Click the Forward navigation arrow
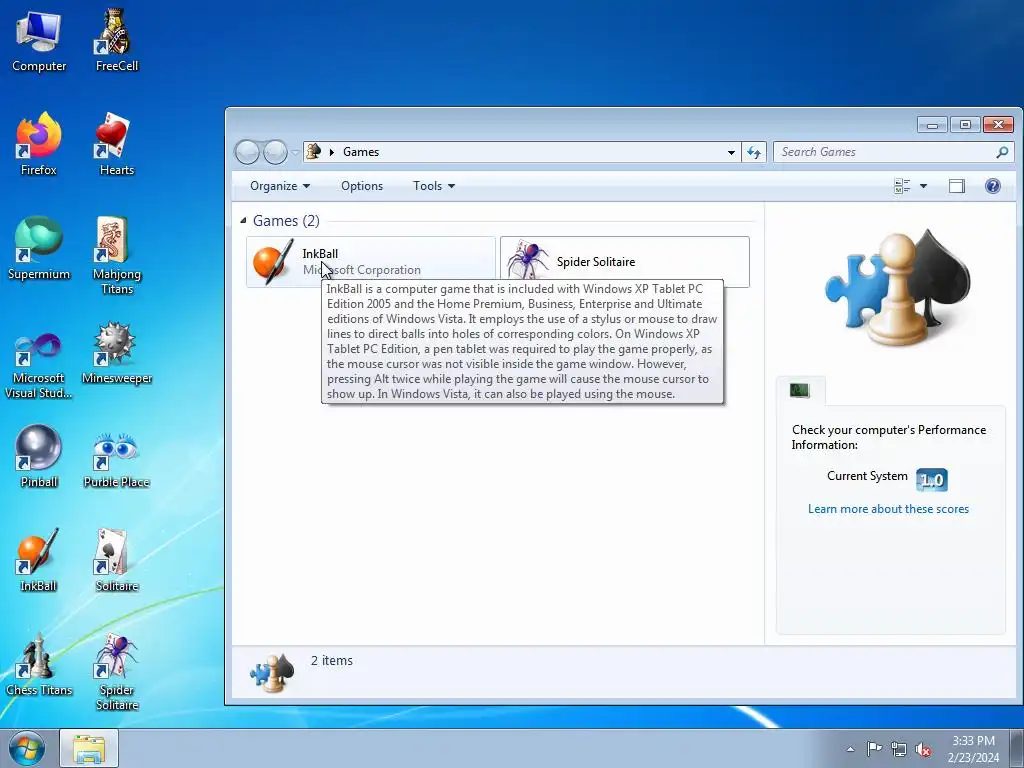The image size is (1024, 768). tap(275, 152)
